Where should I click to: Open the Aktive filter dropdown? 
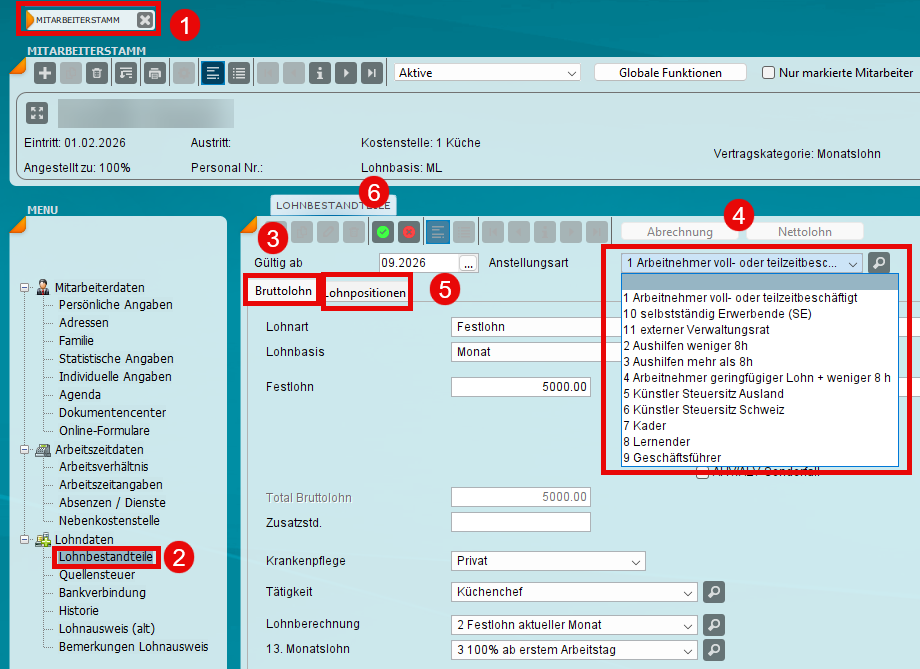coord(487,73)
